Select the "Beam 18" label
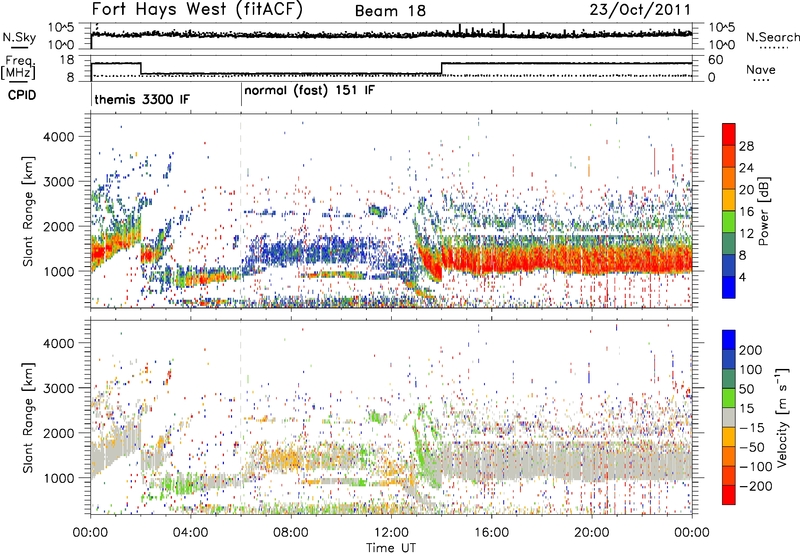 click(390, 11)
